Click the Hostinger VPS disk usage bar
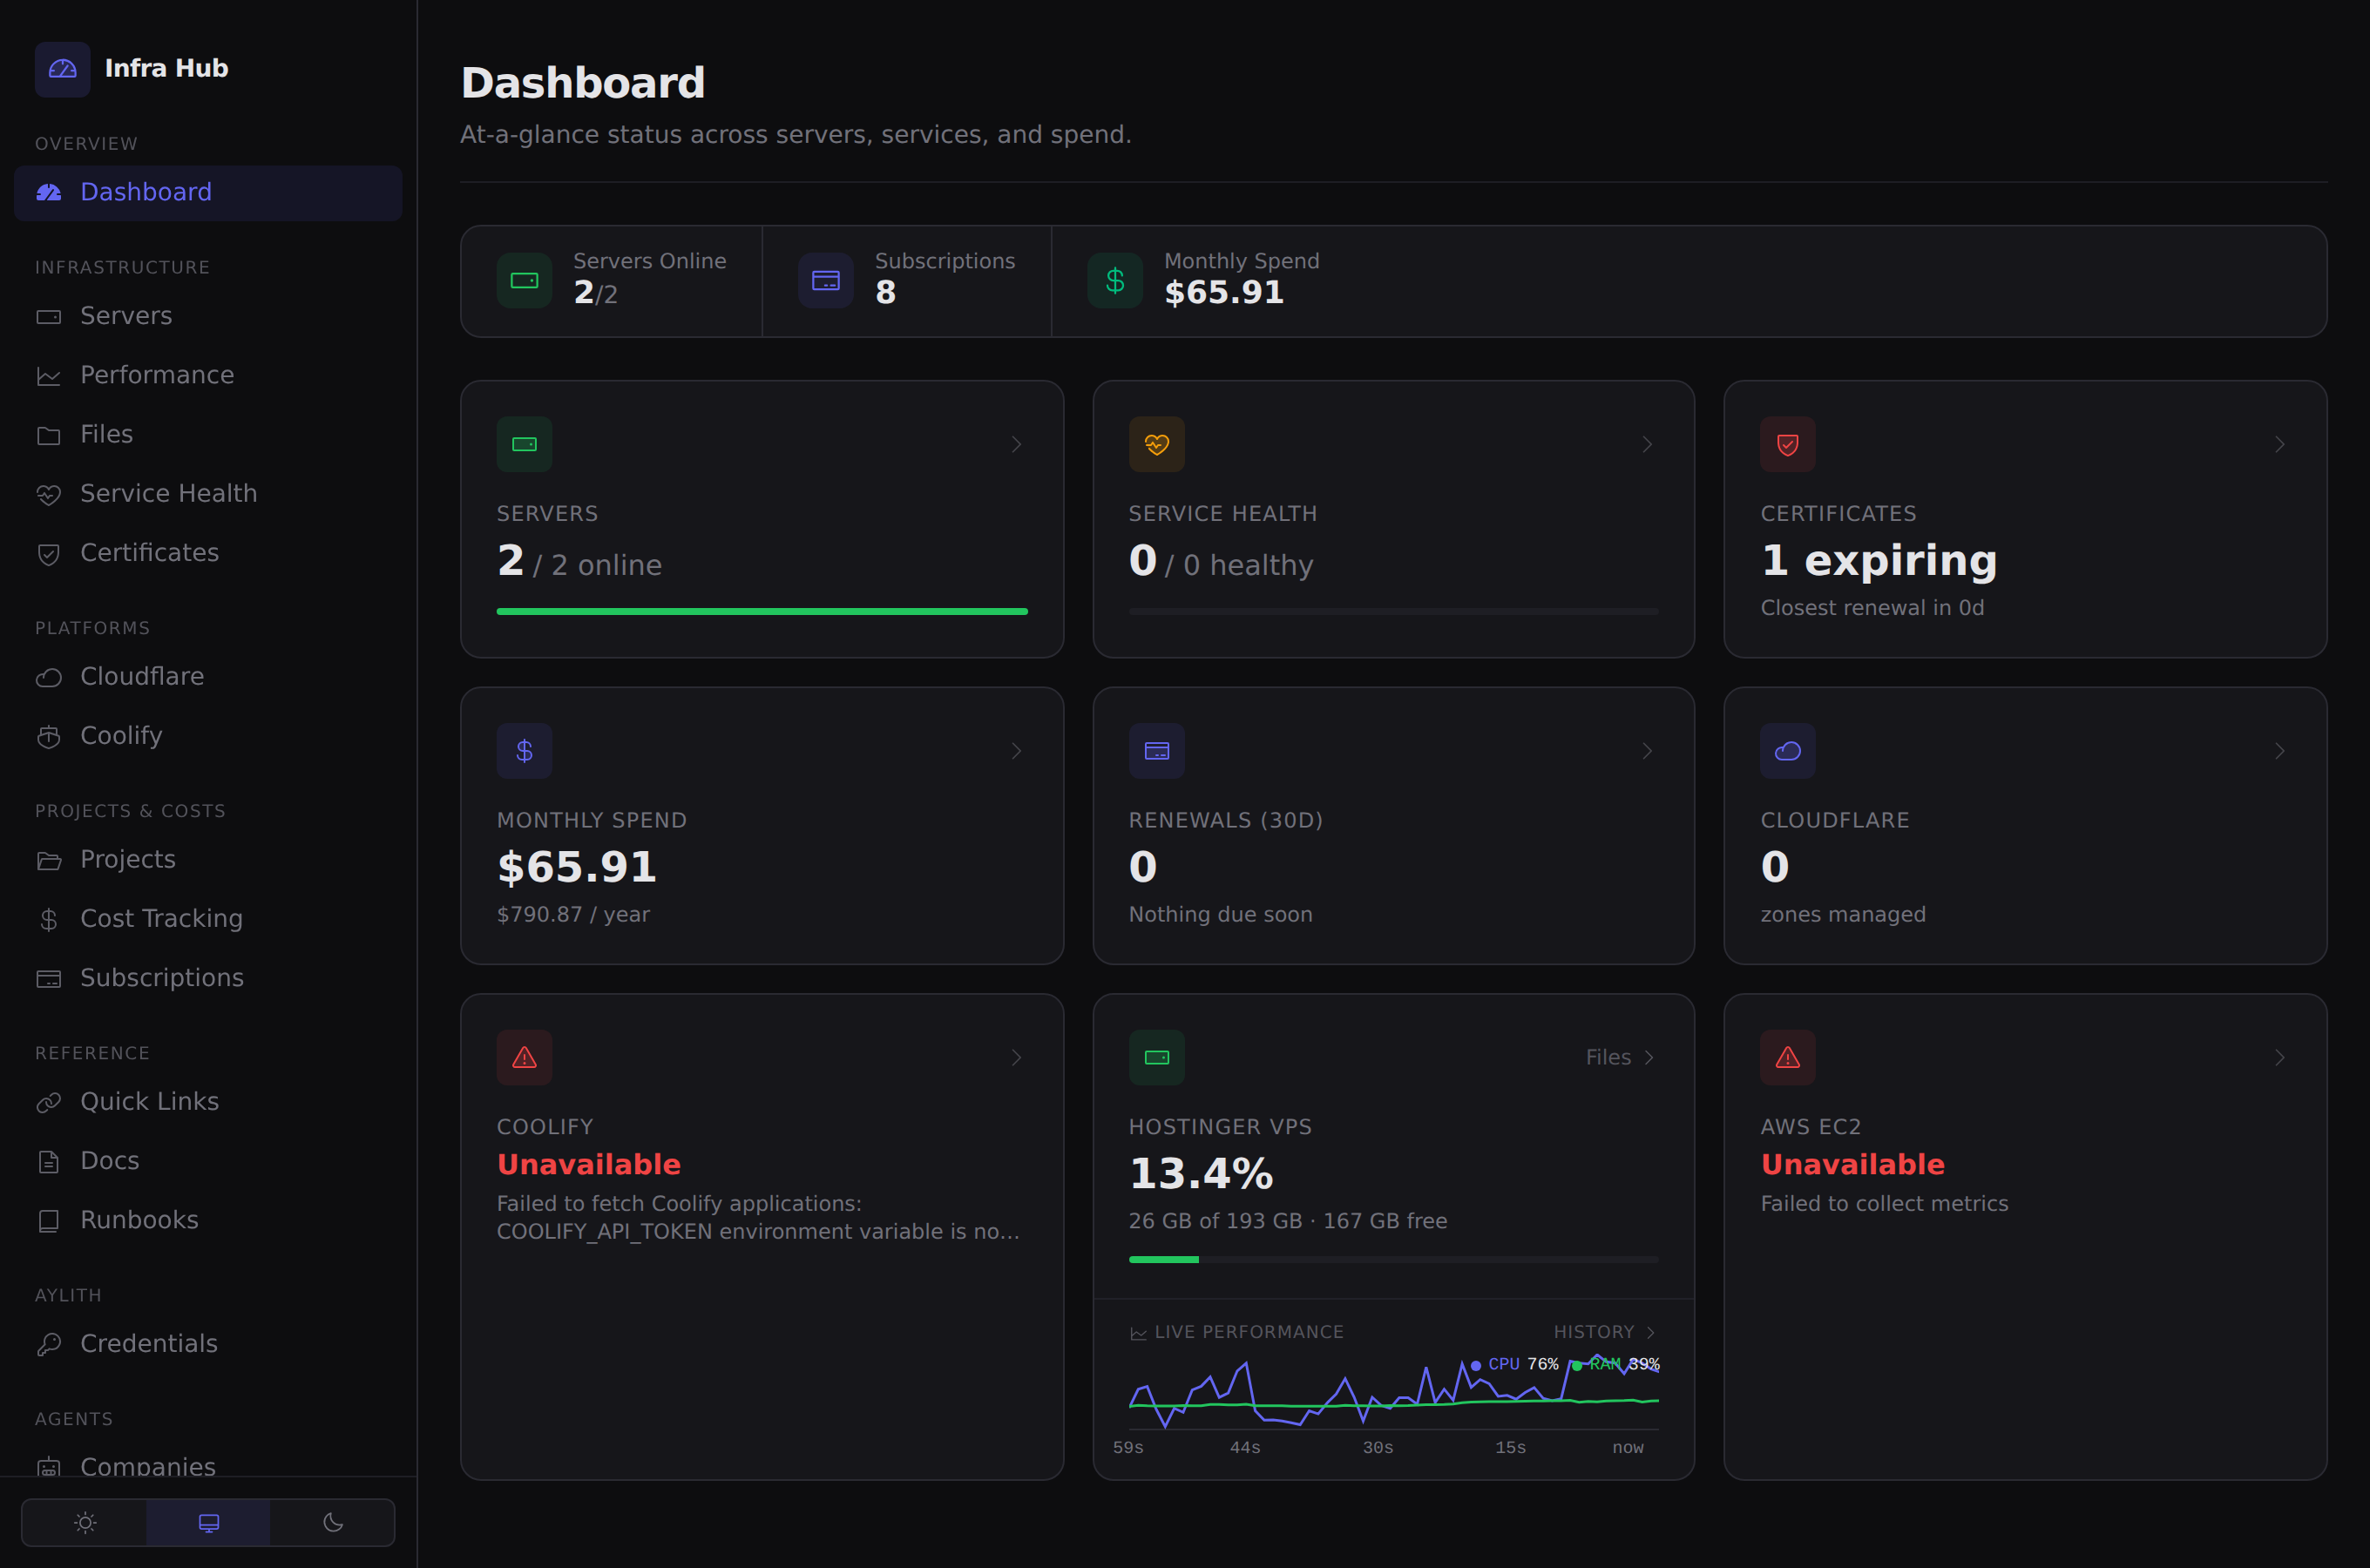Screen dimensions: 2370x1568 (1393, 1260)
